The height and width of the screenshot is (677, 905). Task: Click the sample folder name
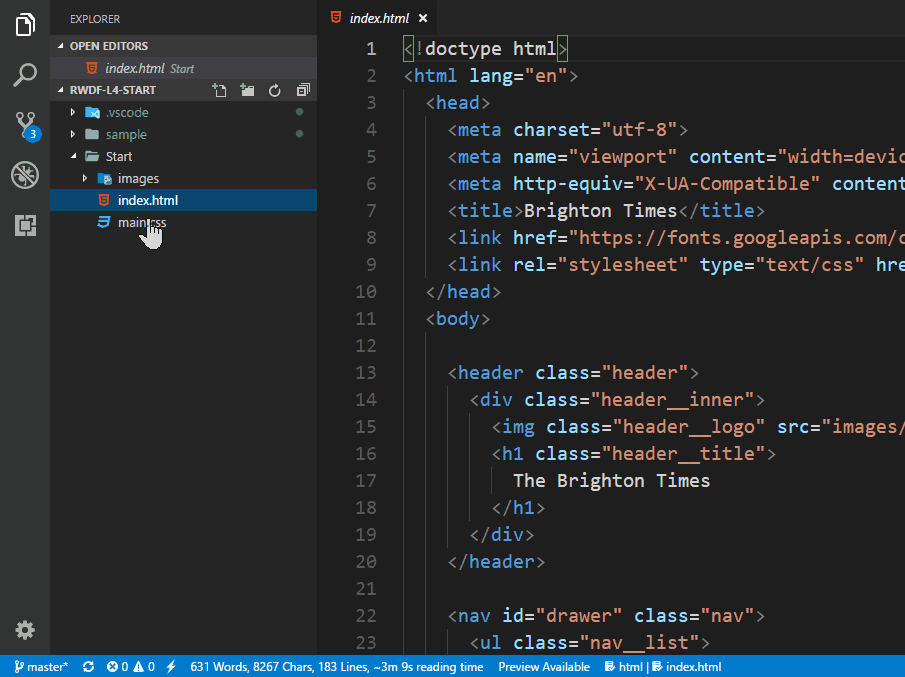126,134
